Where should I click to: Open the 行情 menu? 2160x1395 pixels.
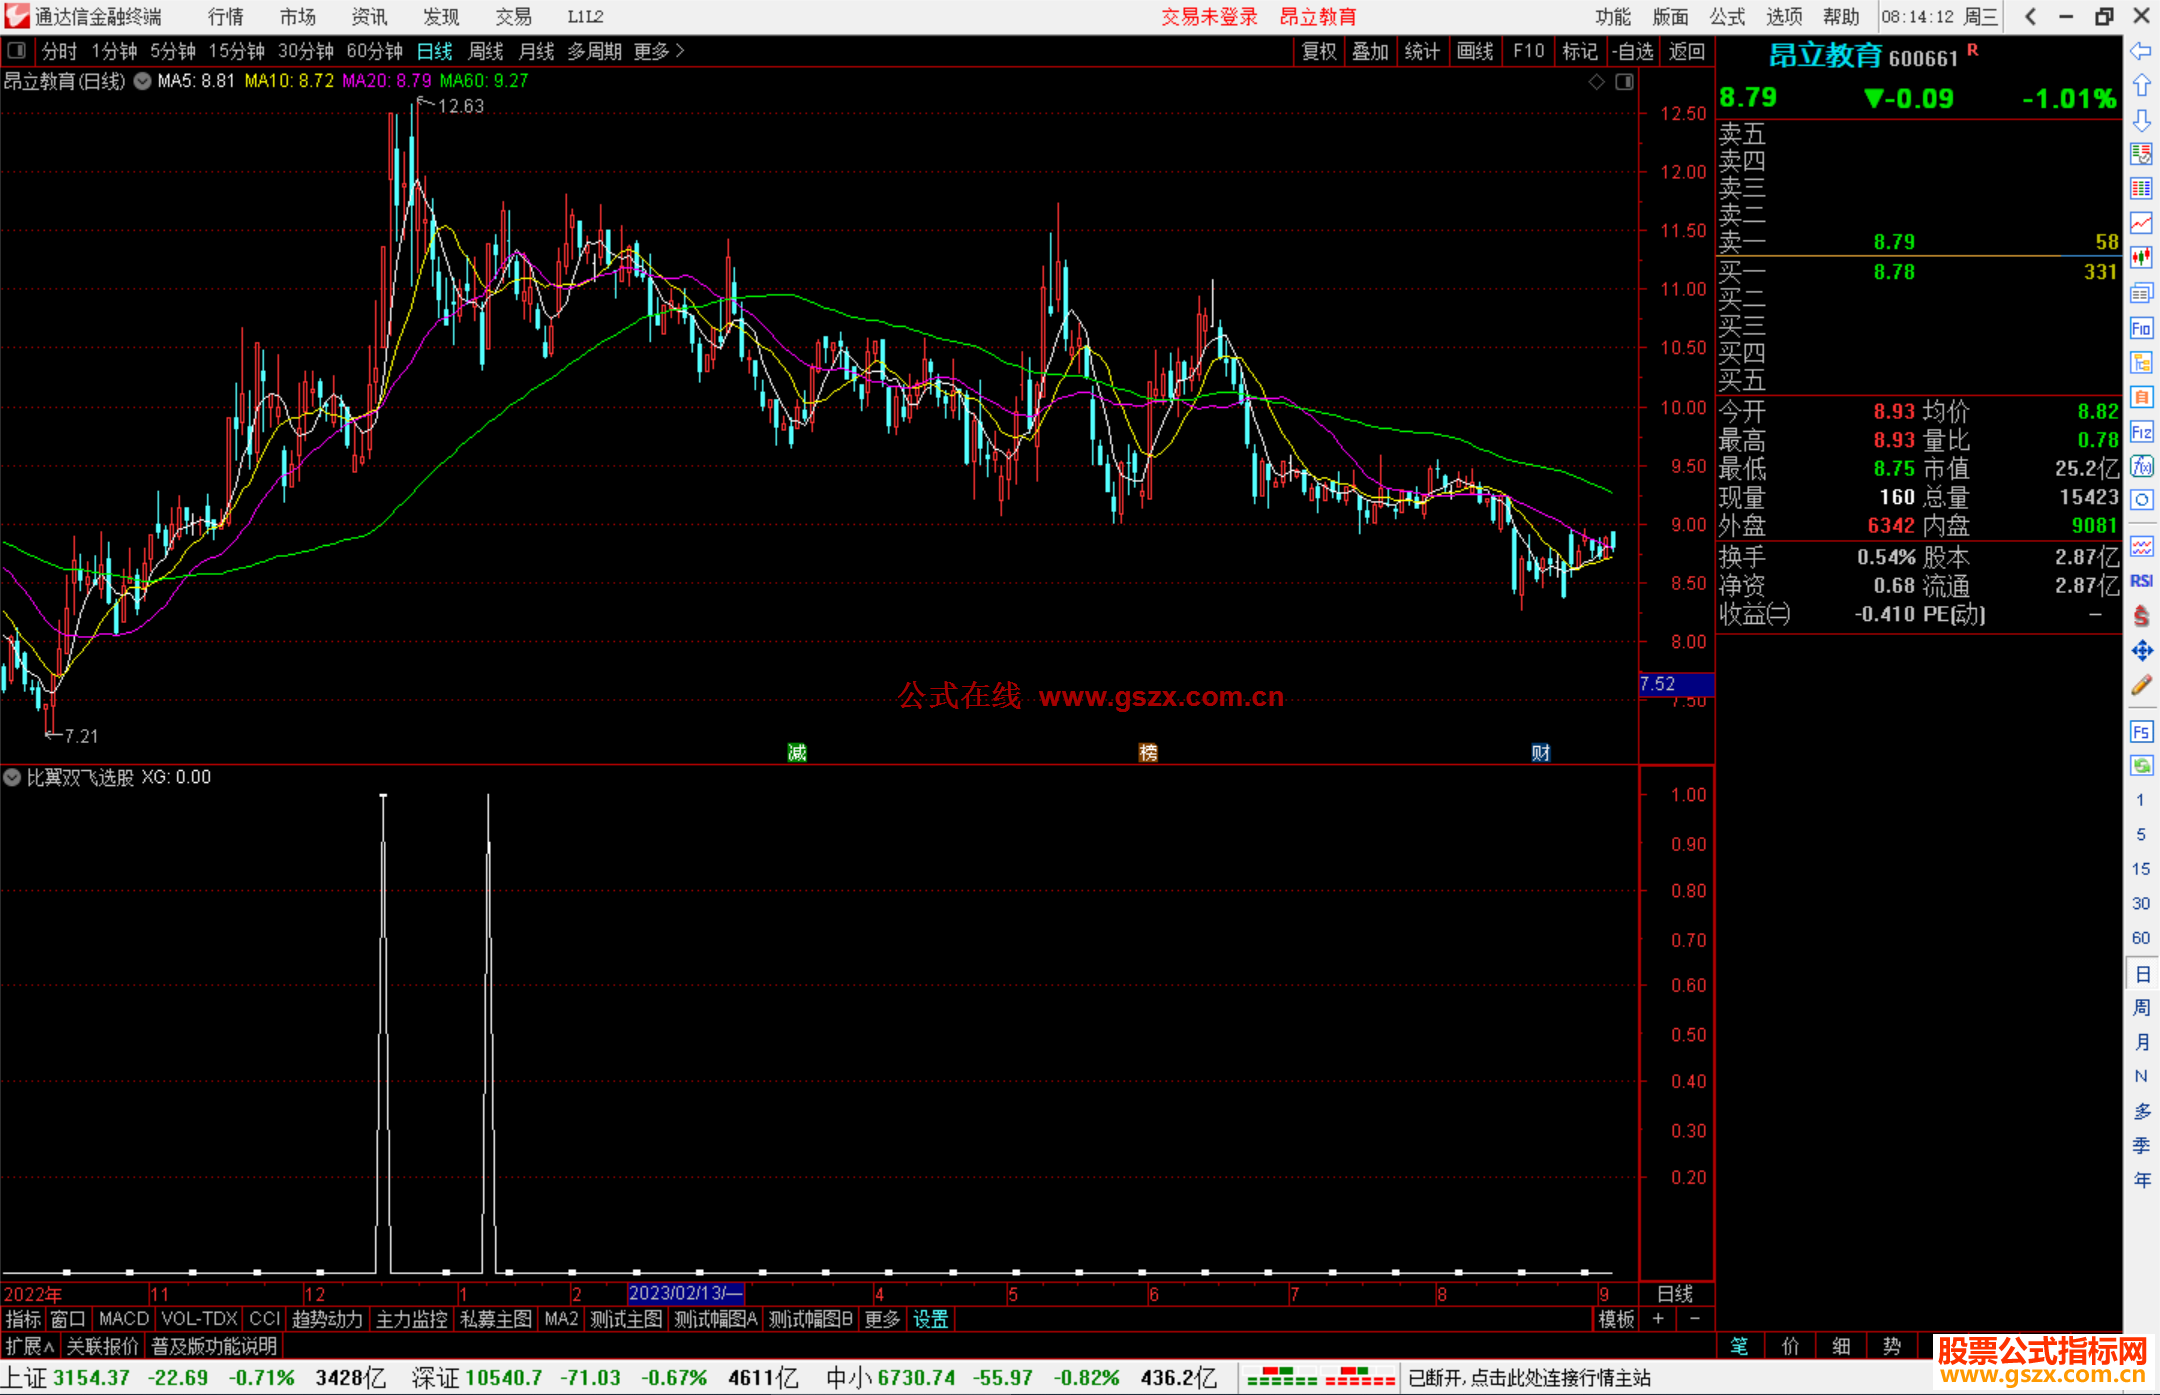pyautogui.click(x=226, y=17)
